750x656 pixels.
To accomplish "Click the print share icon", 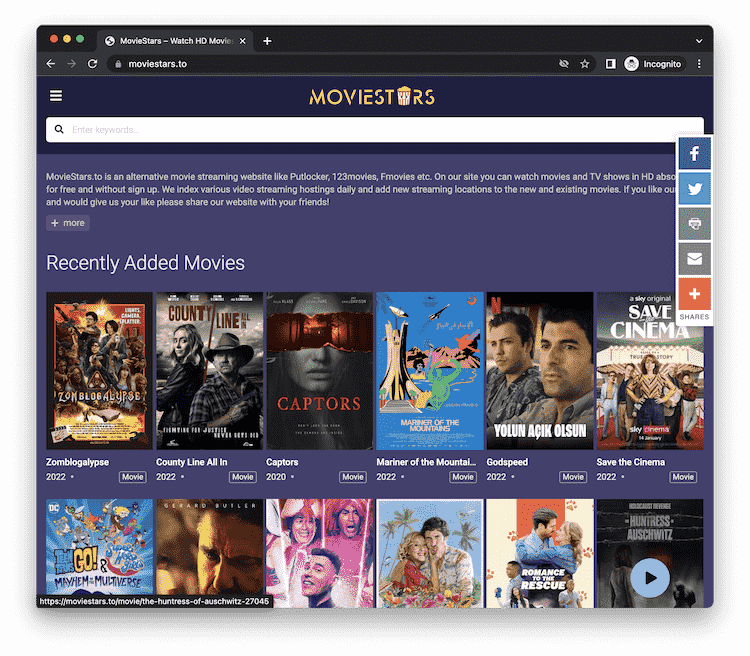I will point(694,223).
